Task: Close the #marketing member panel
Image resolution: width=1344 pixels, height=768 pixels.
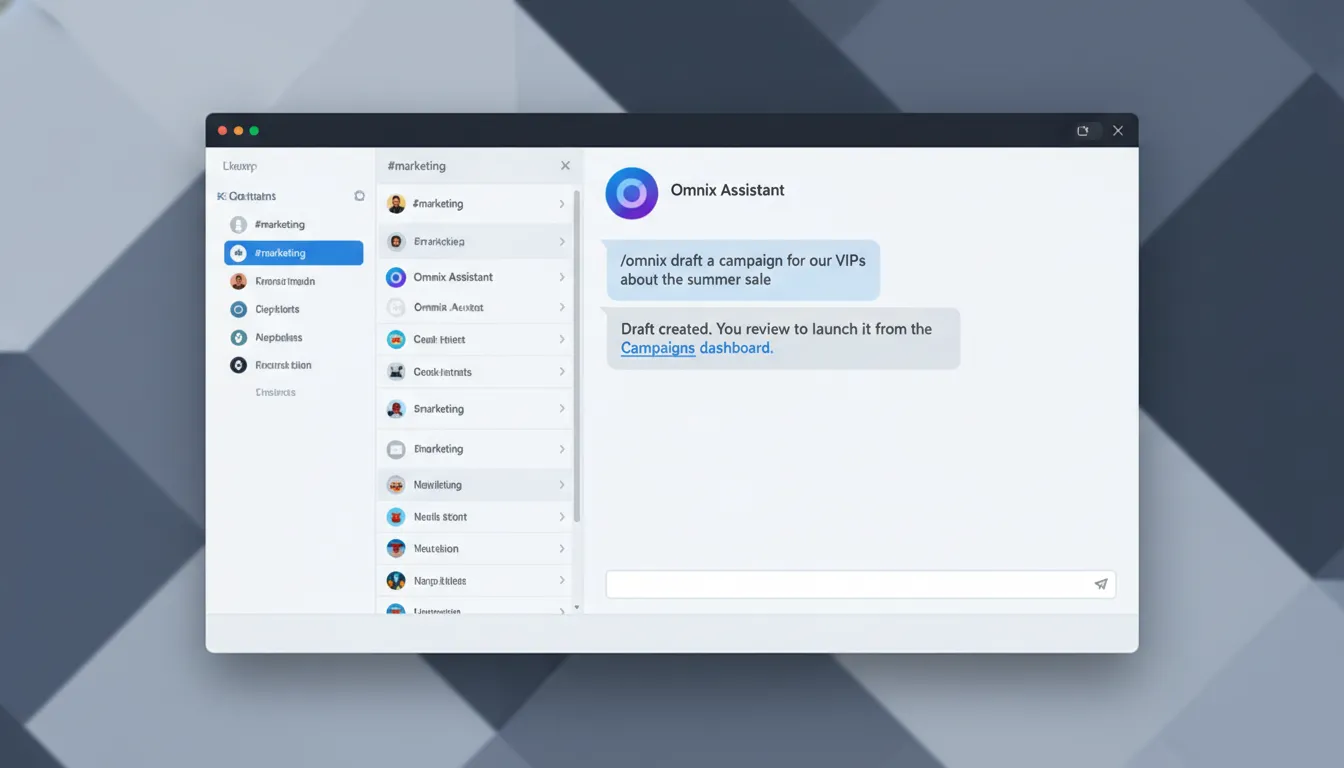Action: pyautogui.click(x=565, y=165)
